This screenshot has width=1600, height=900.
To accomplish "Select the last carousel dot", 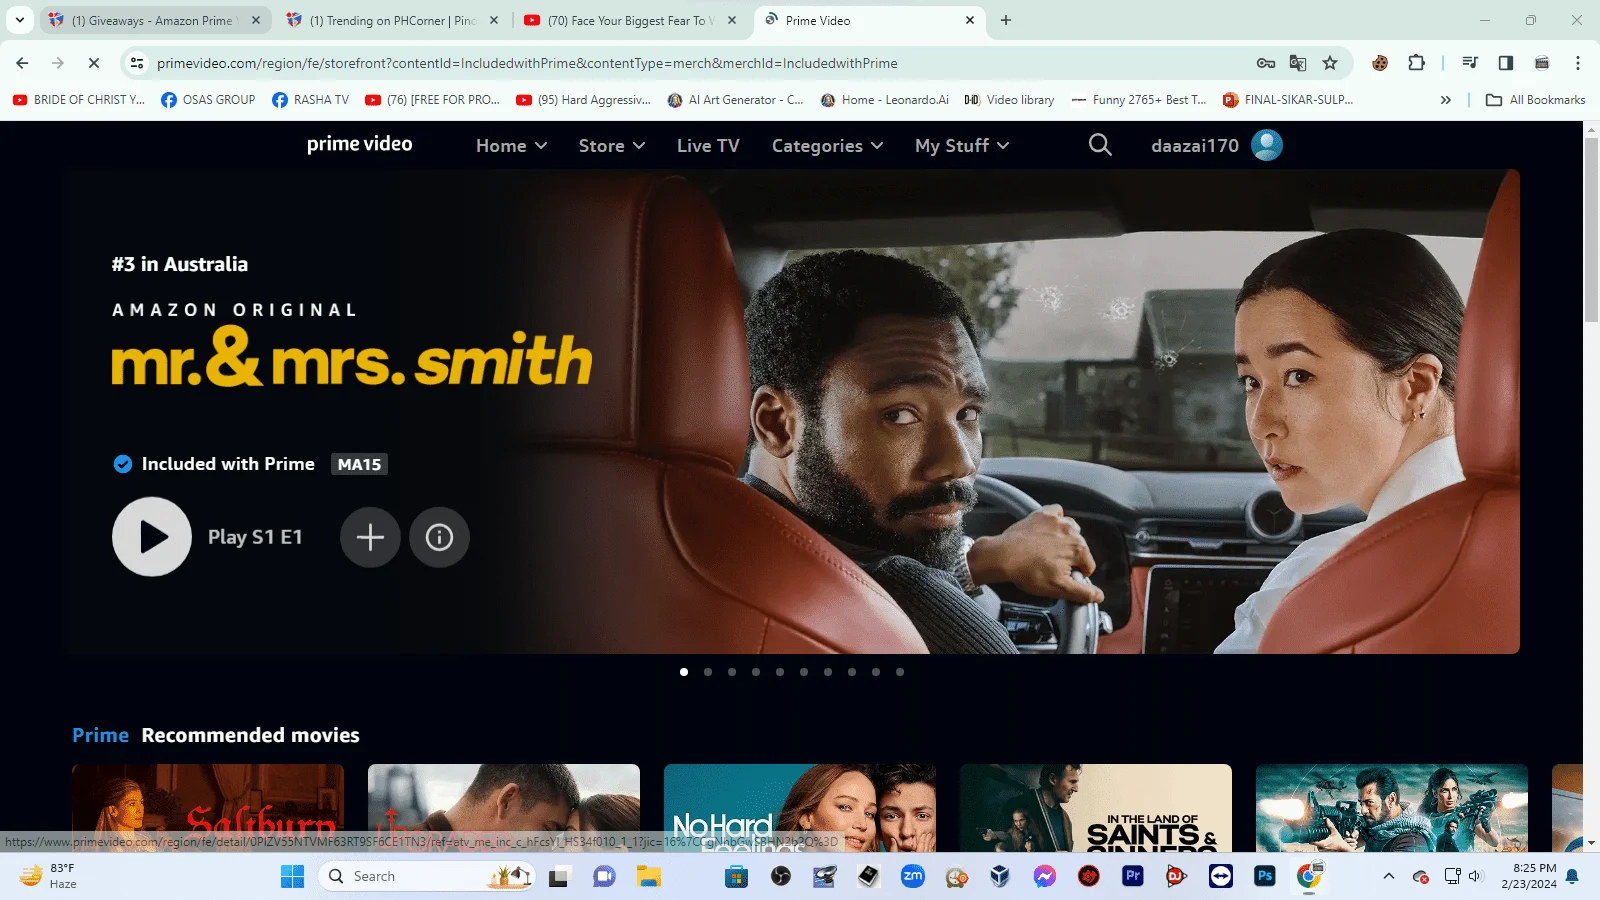I will [x=900, y=672].
